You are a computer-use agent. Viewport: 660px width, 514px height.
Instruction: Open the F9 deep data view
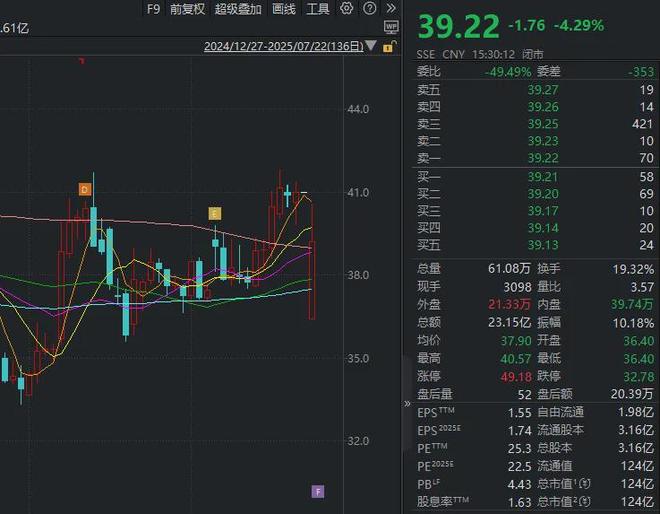click(153, 9)
